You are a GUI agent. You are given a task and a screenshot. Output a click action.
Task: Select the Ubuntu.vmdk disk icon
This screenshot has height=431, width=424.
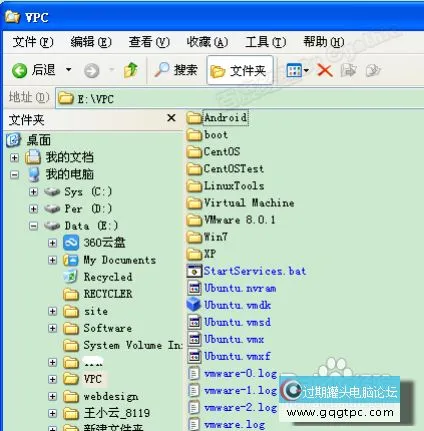coord(194,305)
